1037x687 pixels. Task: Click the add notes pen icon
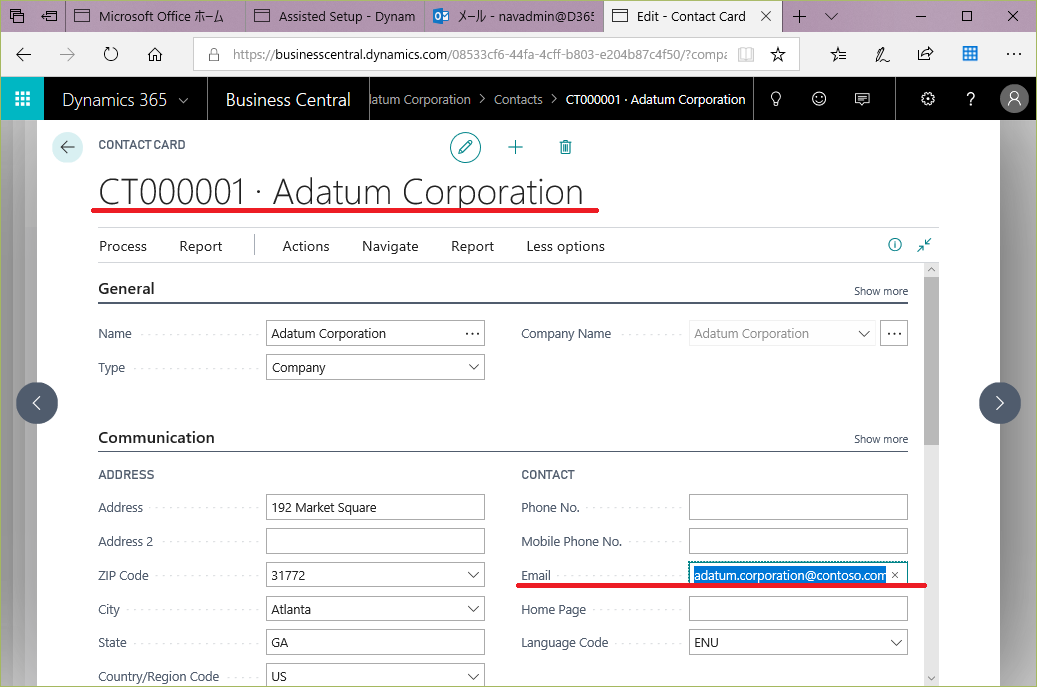tap(882, 54)
